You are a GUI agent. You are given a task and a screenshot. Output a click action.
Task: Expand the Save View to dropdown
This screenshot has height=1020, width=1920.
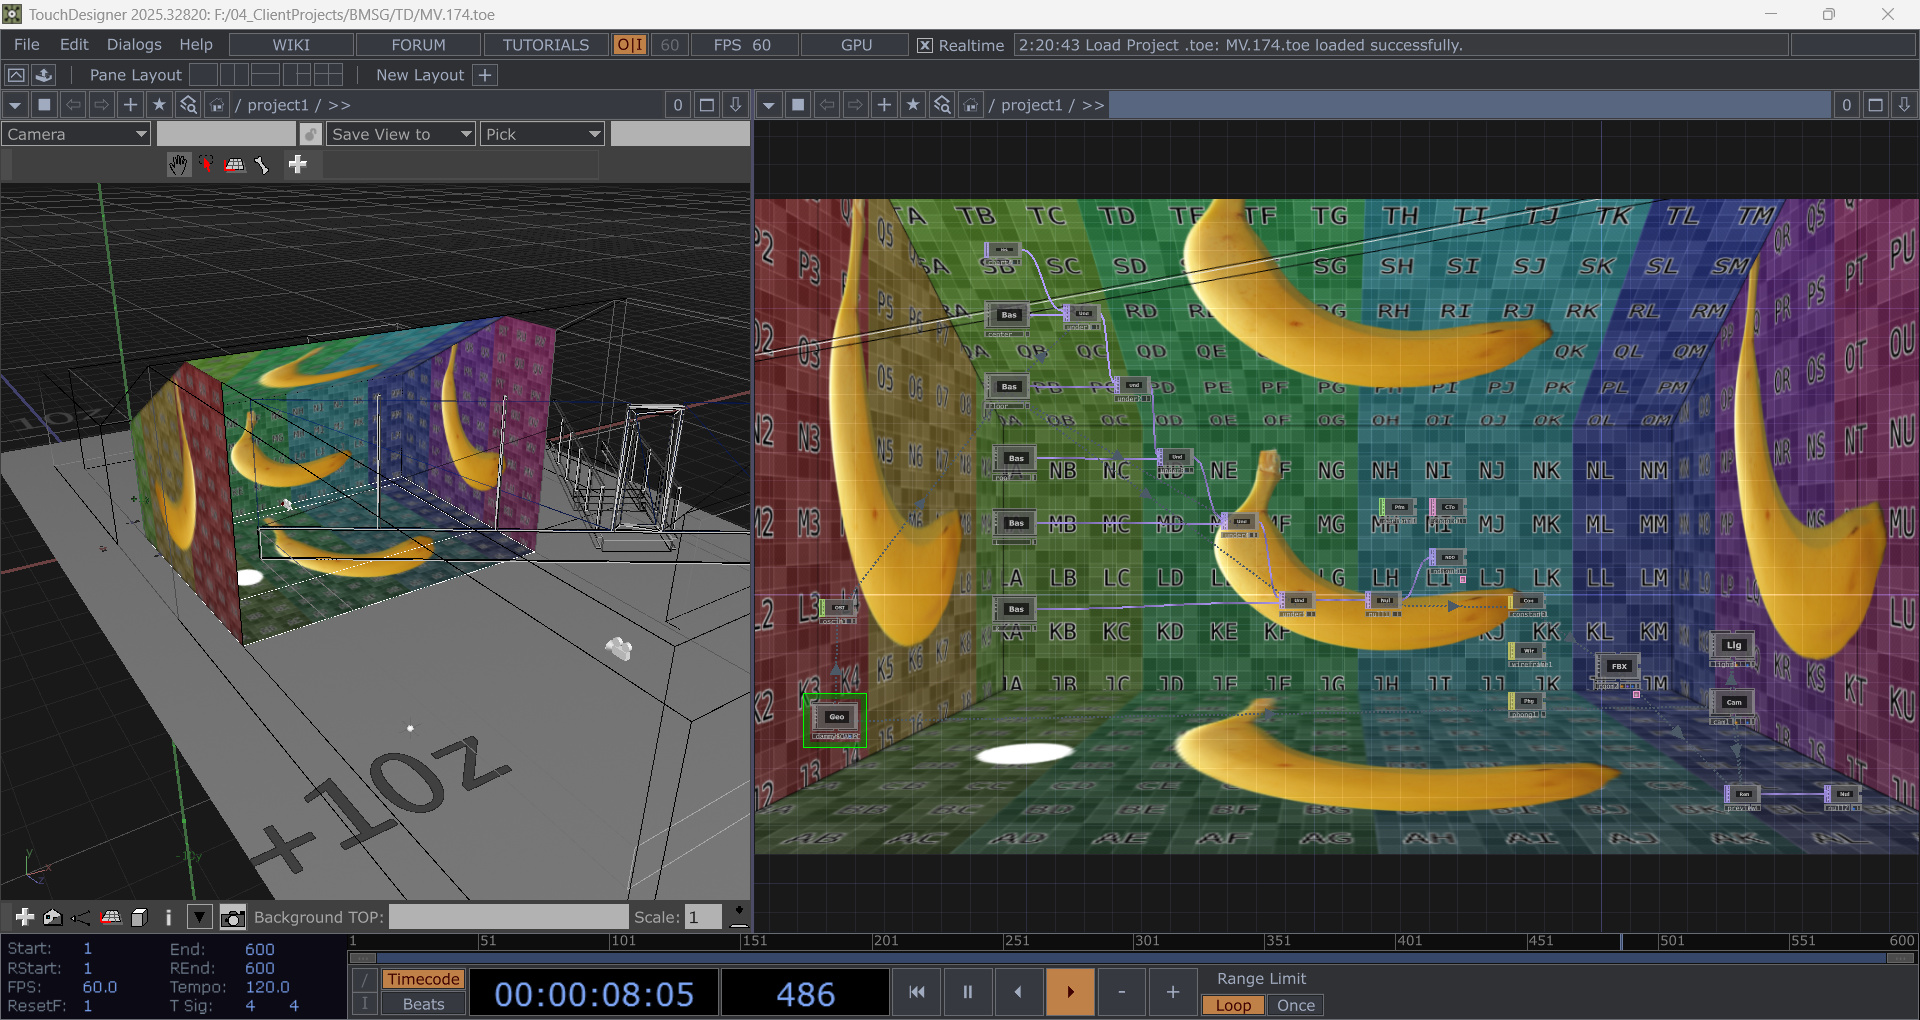tap(401, 134)
